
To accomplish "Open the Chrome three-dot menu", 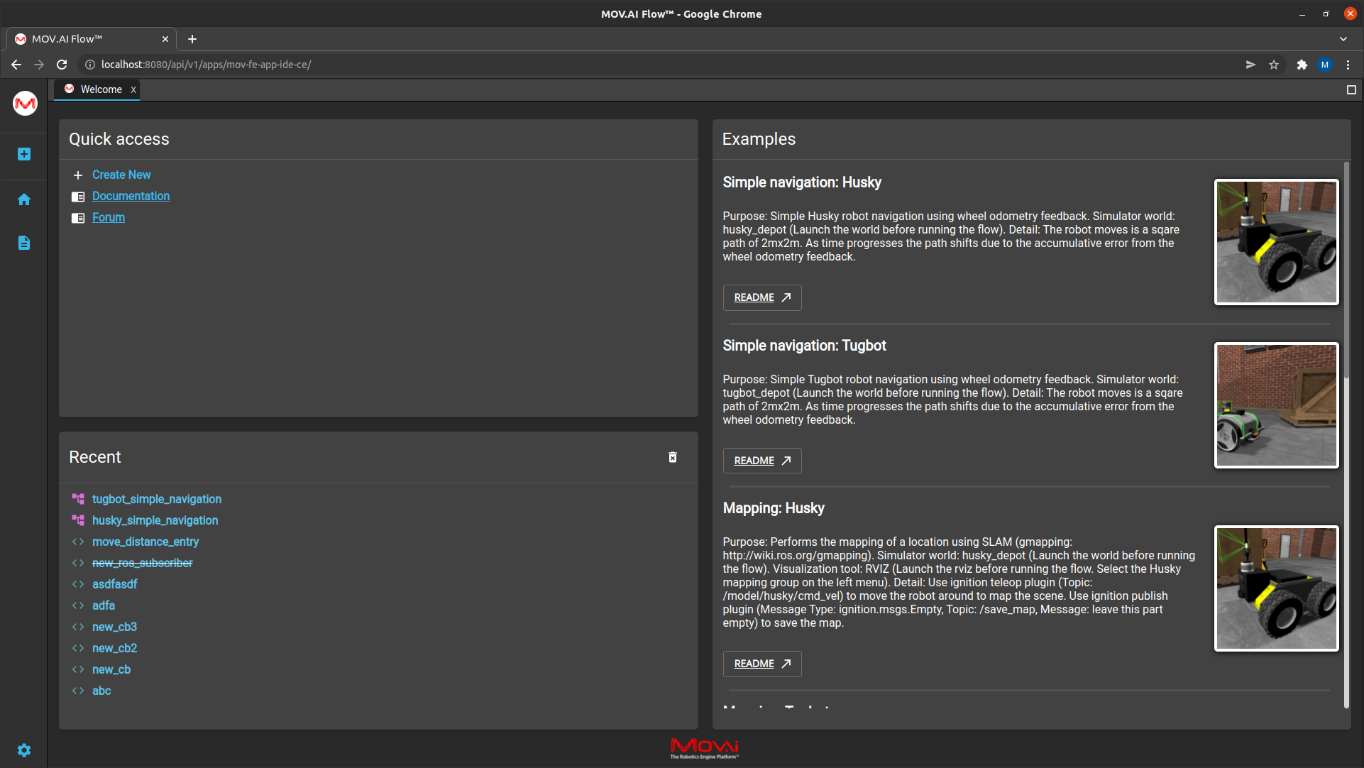I will (x=1348, y=64).
